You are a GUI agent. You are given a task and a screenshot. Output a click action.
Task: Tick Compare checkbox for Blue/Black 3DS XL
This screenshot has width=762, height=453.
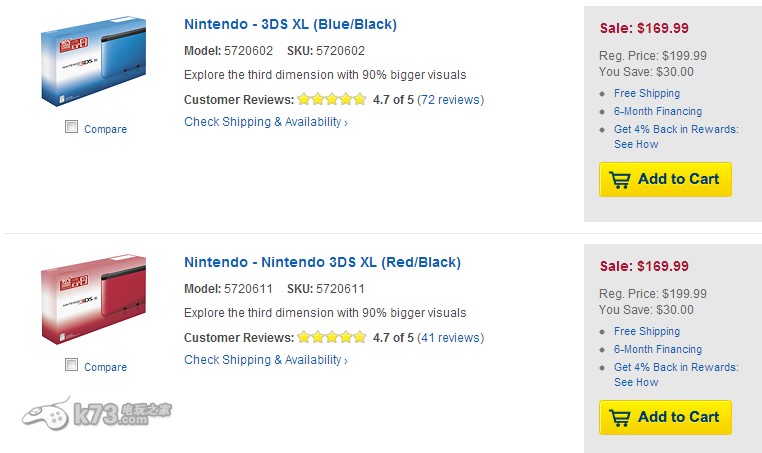71,127
